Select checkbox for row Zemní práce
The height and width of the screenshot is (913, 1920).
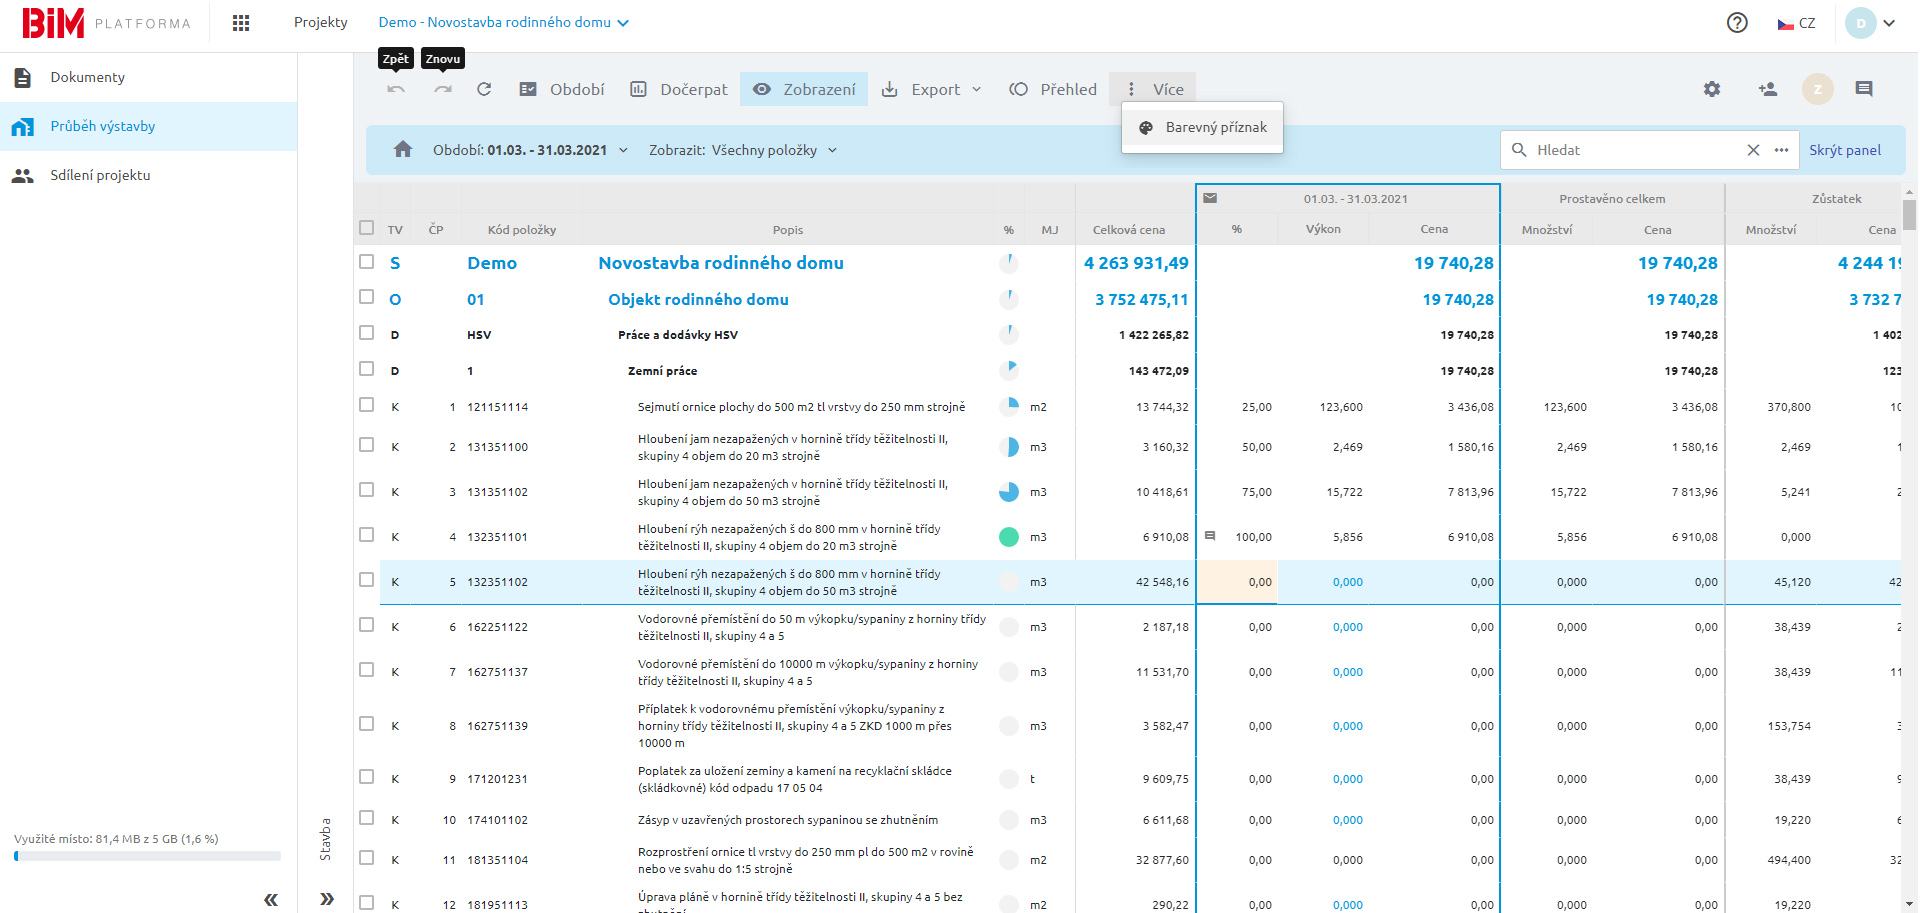click(367, 369)
